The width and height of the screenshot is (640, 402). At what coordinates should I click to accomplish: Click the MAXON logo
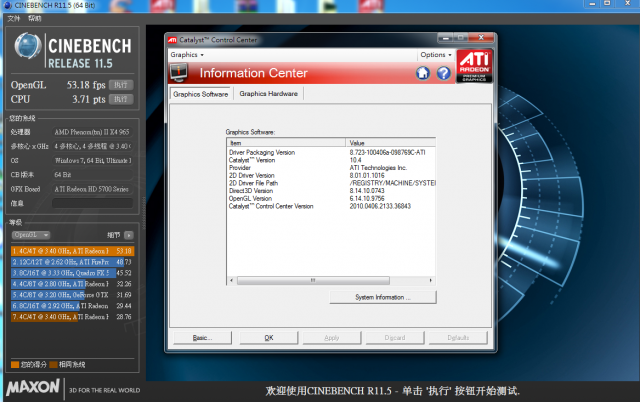tap(33, 387)
